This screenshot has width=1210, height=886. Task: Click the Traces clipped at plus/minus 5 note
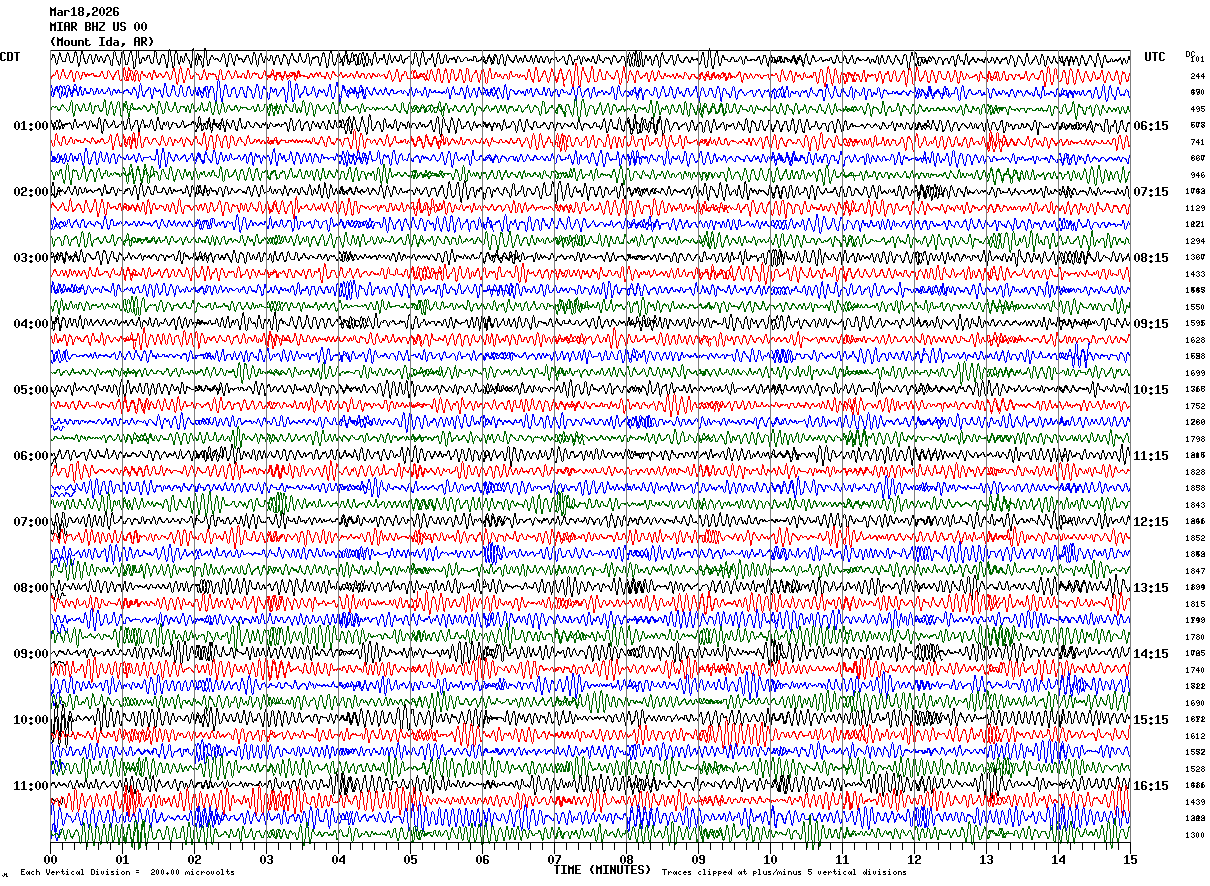point(784,873)
